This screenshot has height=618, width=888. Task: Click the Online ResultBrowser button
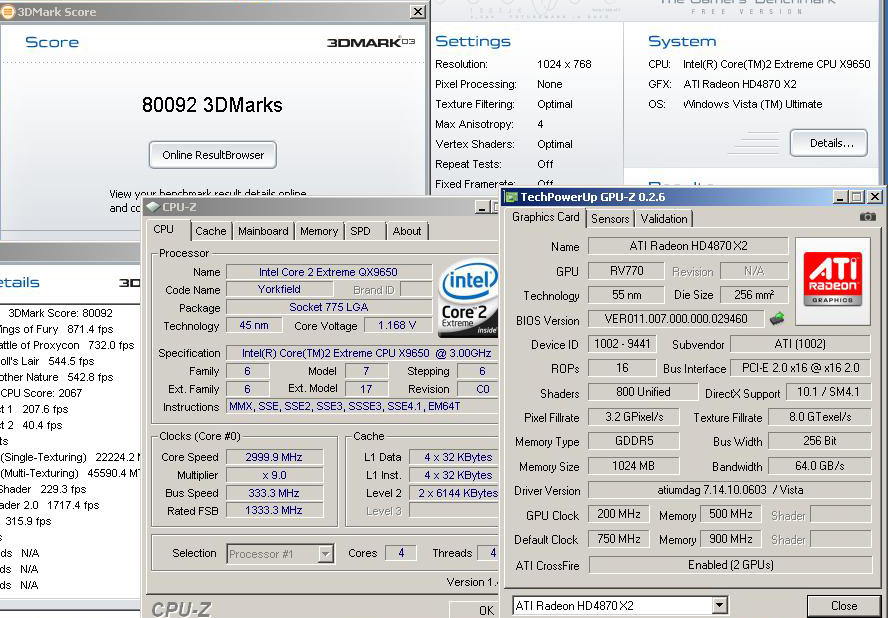213,155
